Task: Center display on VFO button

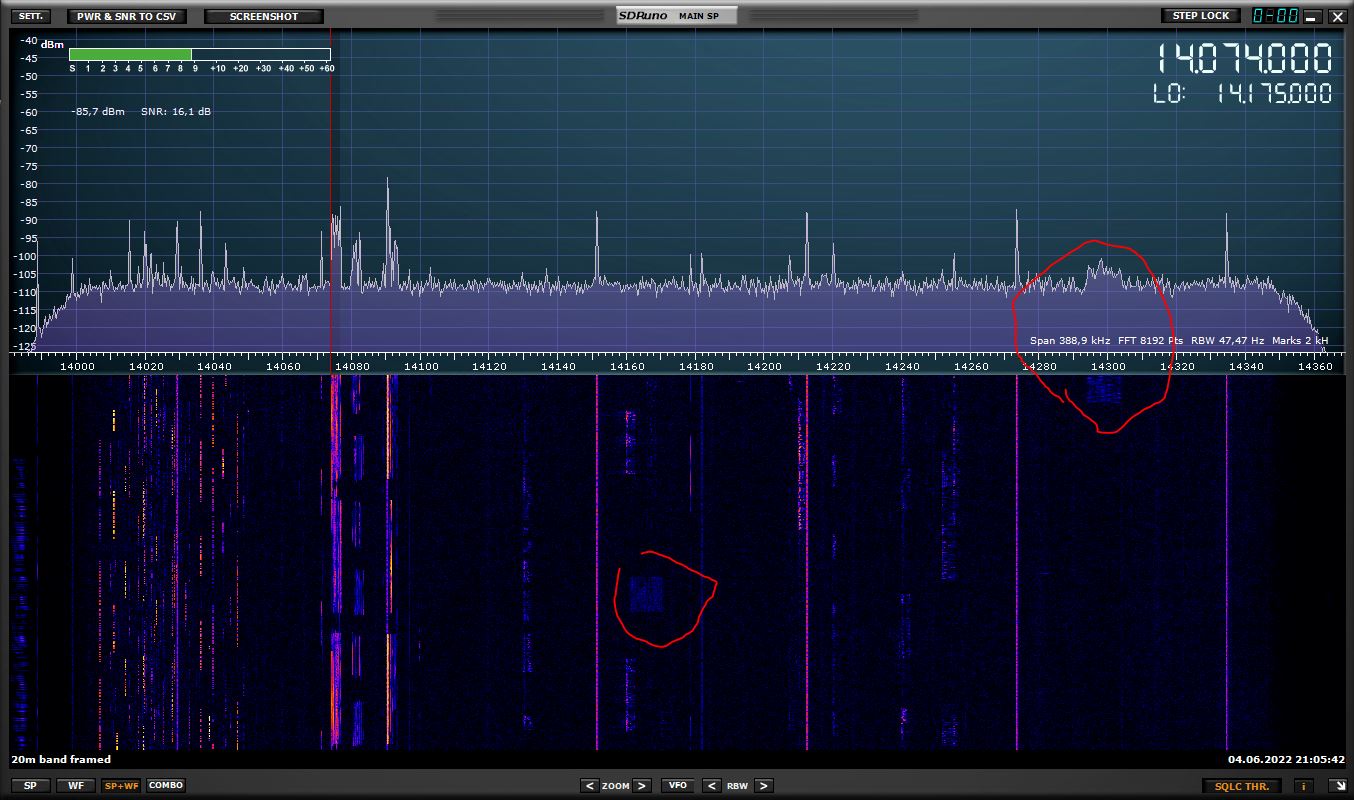Action: coord(677,786)
